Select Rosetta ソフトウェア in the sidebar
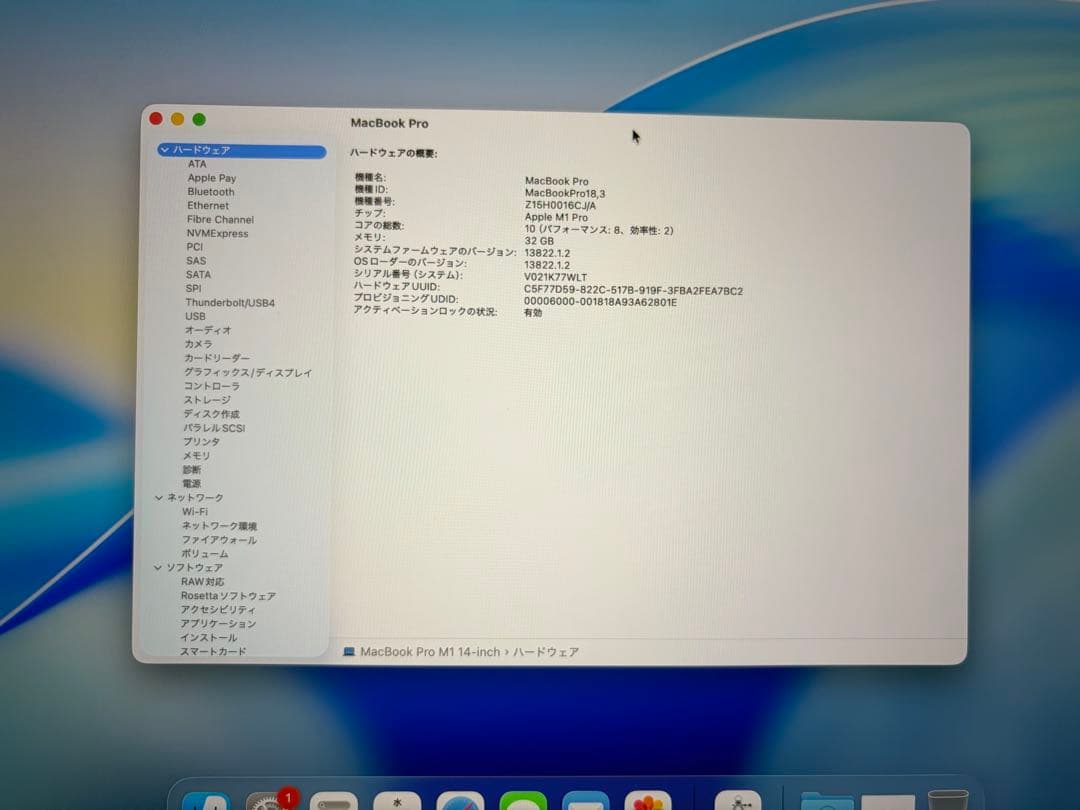 coord(229,596)
